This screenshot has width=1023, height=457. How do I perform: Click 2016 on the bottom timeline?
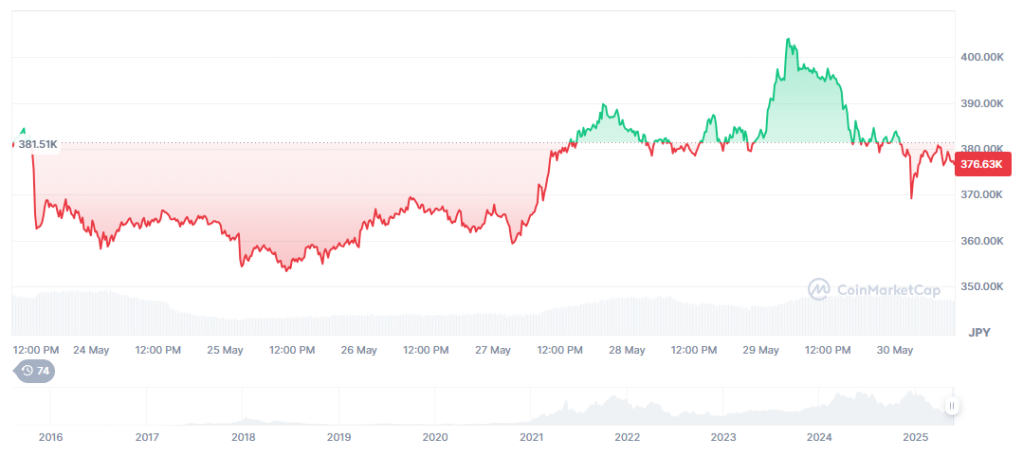[x=50, y=437]
